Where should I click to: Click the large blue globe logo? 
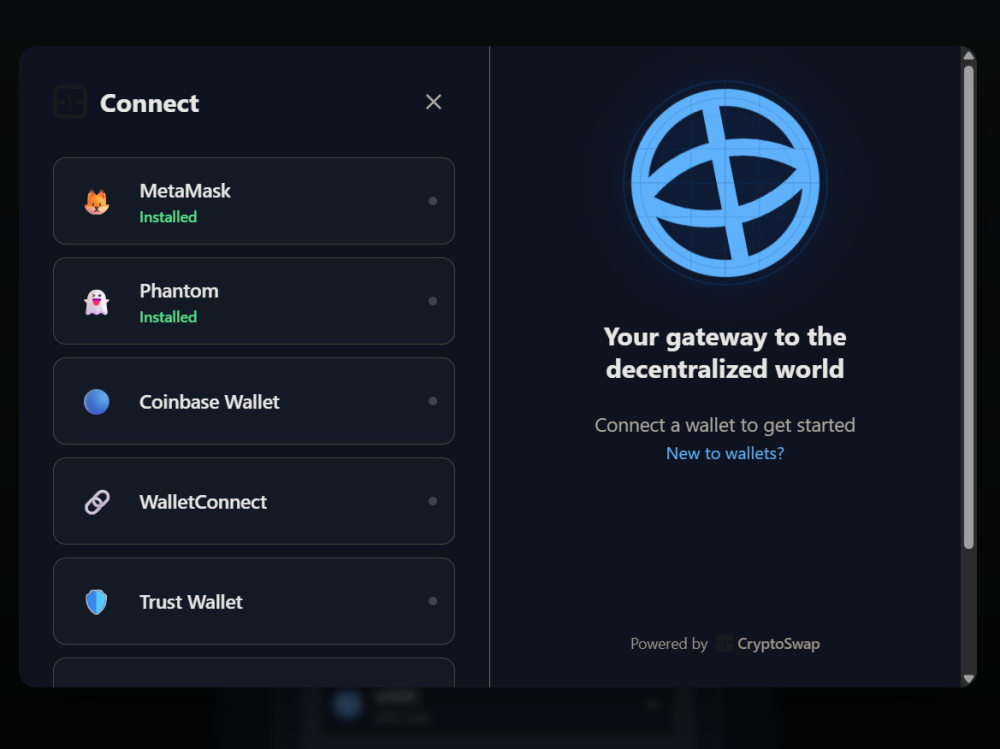725,183
